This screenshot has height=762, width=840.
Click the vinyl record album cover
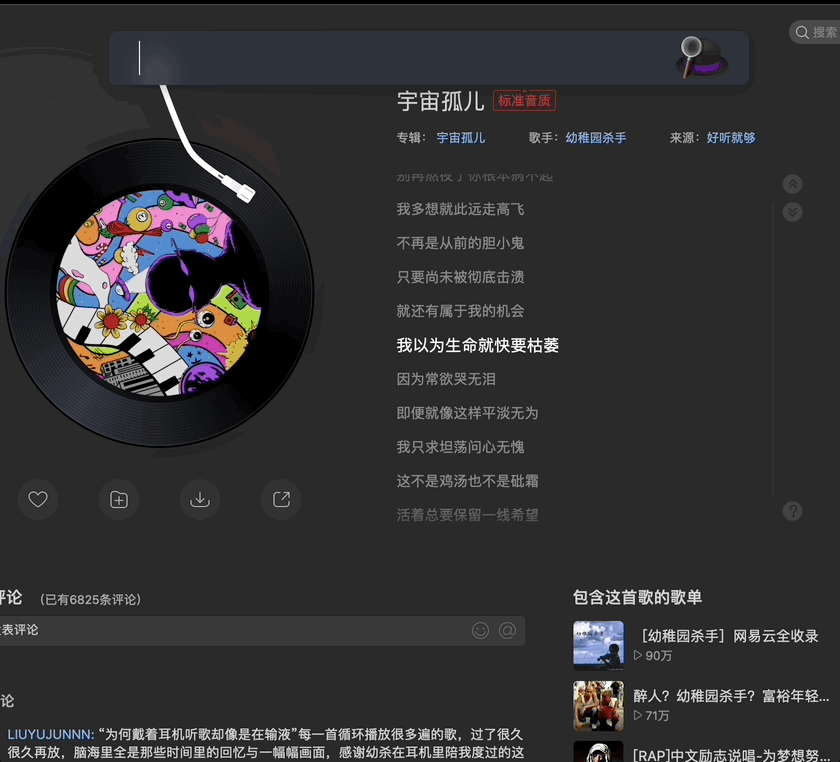tap(159, 293)
